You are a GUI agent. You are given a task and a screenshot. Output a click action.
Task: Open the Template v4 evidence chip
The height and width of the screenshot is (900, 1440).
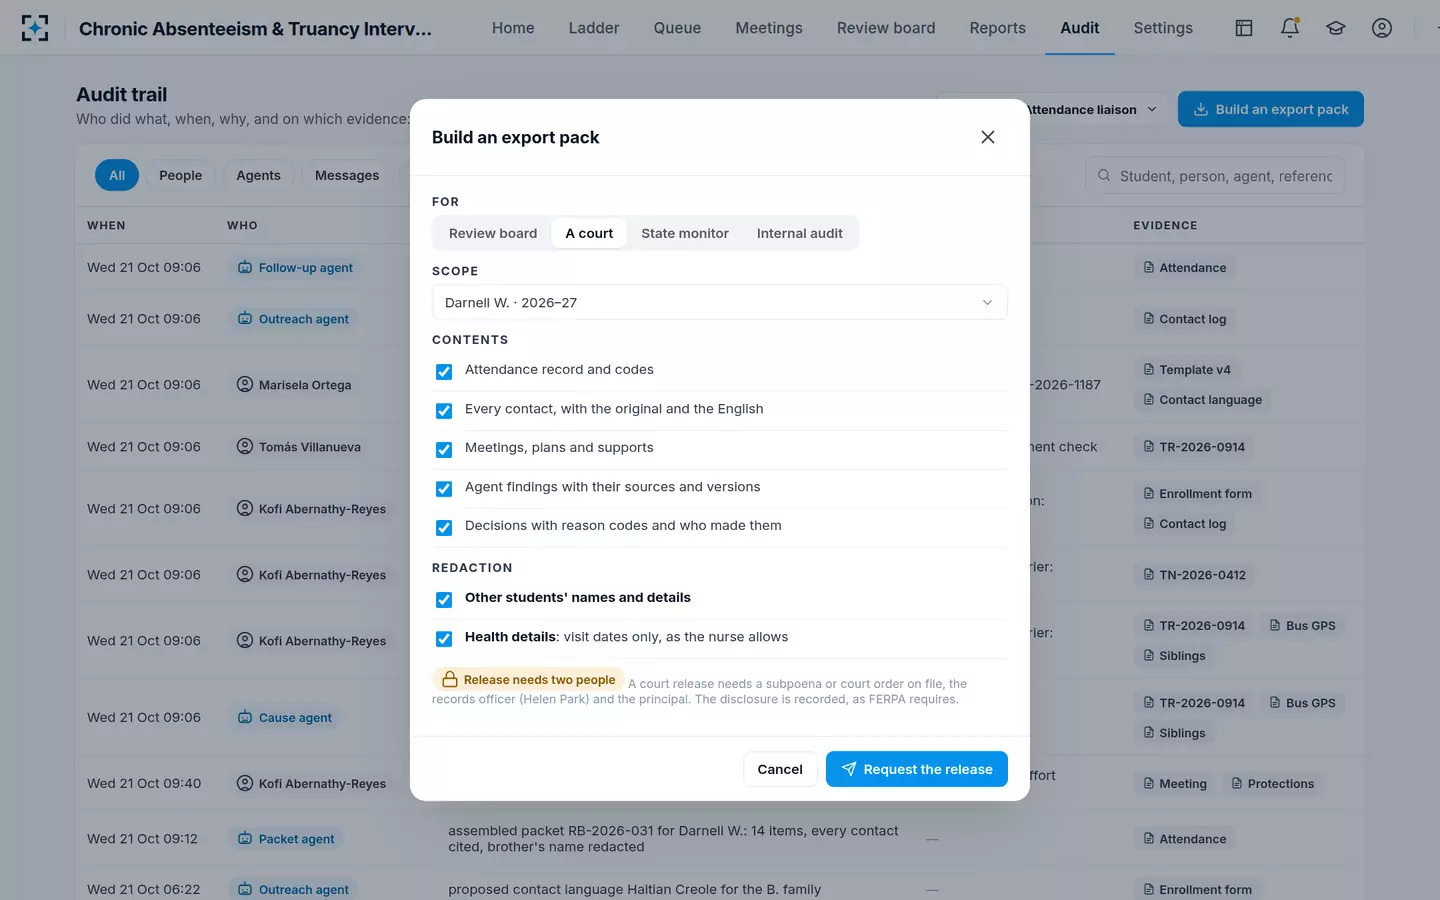click(x=1187, y=370)
